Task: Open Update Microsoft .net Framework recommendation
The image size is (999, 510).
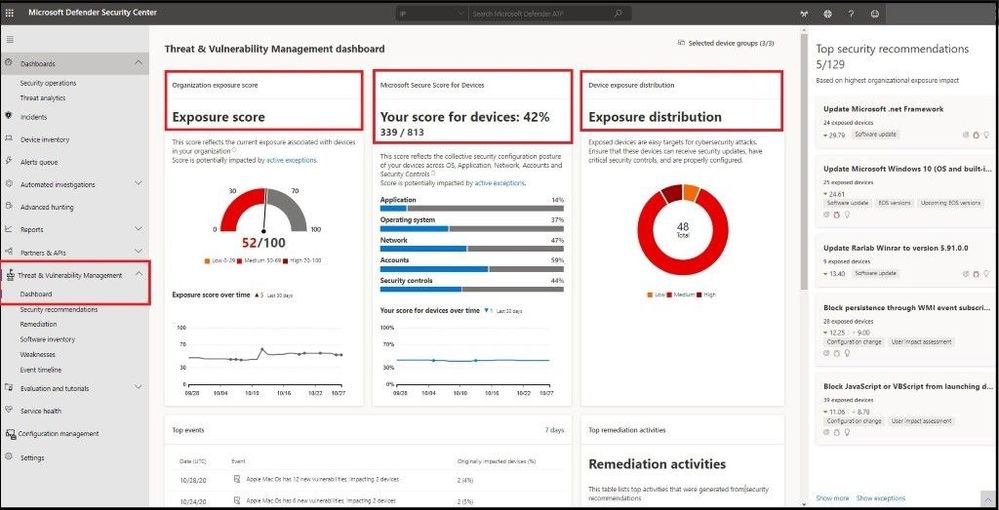Action: [883, 109]
